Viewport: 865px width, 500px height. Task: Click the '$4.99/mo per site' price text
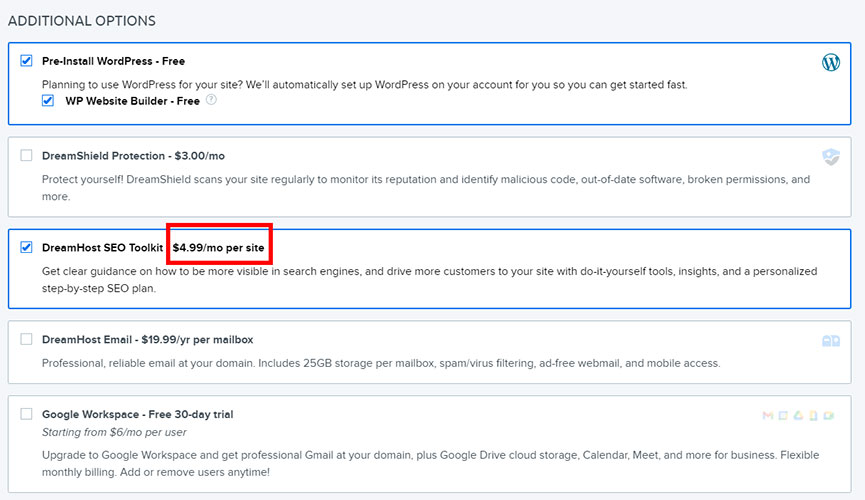(218, 248)
